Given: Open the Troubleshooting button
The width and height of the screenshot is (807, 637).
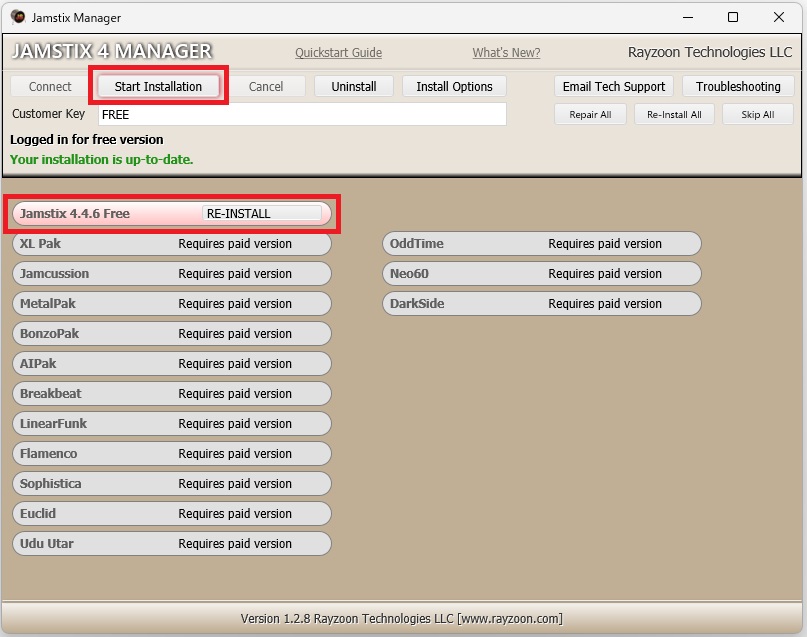Looking at the screenshot, I should click(738, 87).
